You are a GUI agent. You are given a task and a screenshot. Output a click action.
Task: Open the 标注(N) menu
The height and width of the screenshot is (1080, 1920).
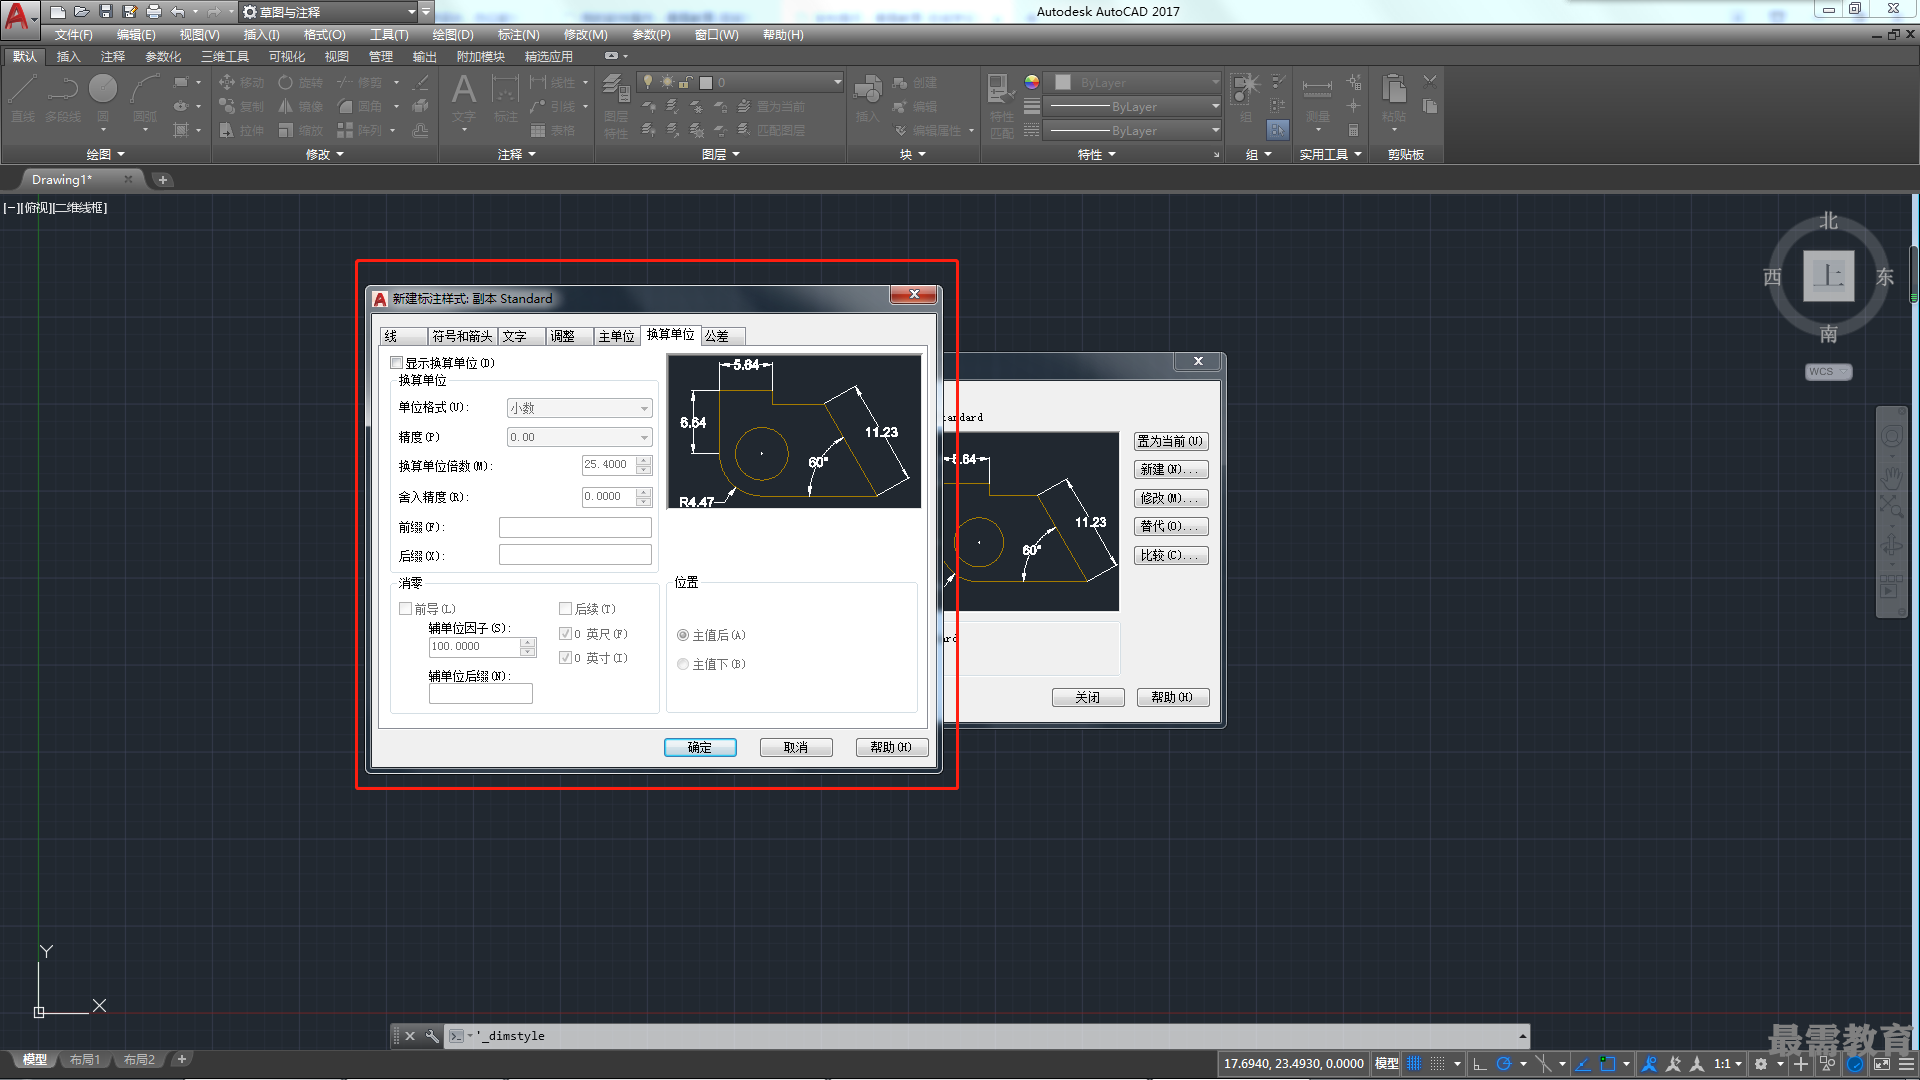518,35
